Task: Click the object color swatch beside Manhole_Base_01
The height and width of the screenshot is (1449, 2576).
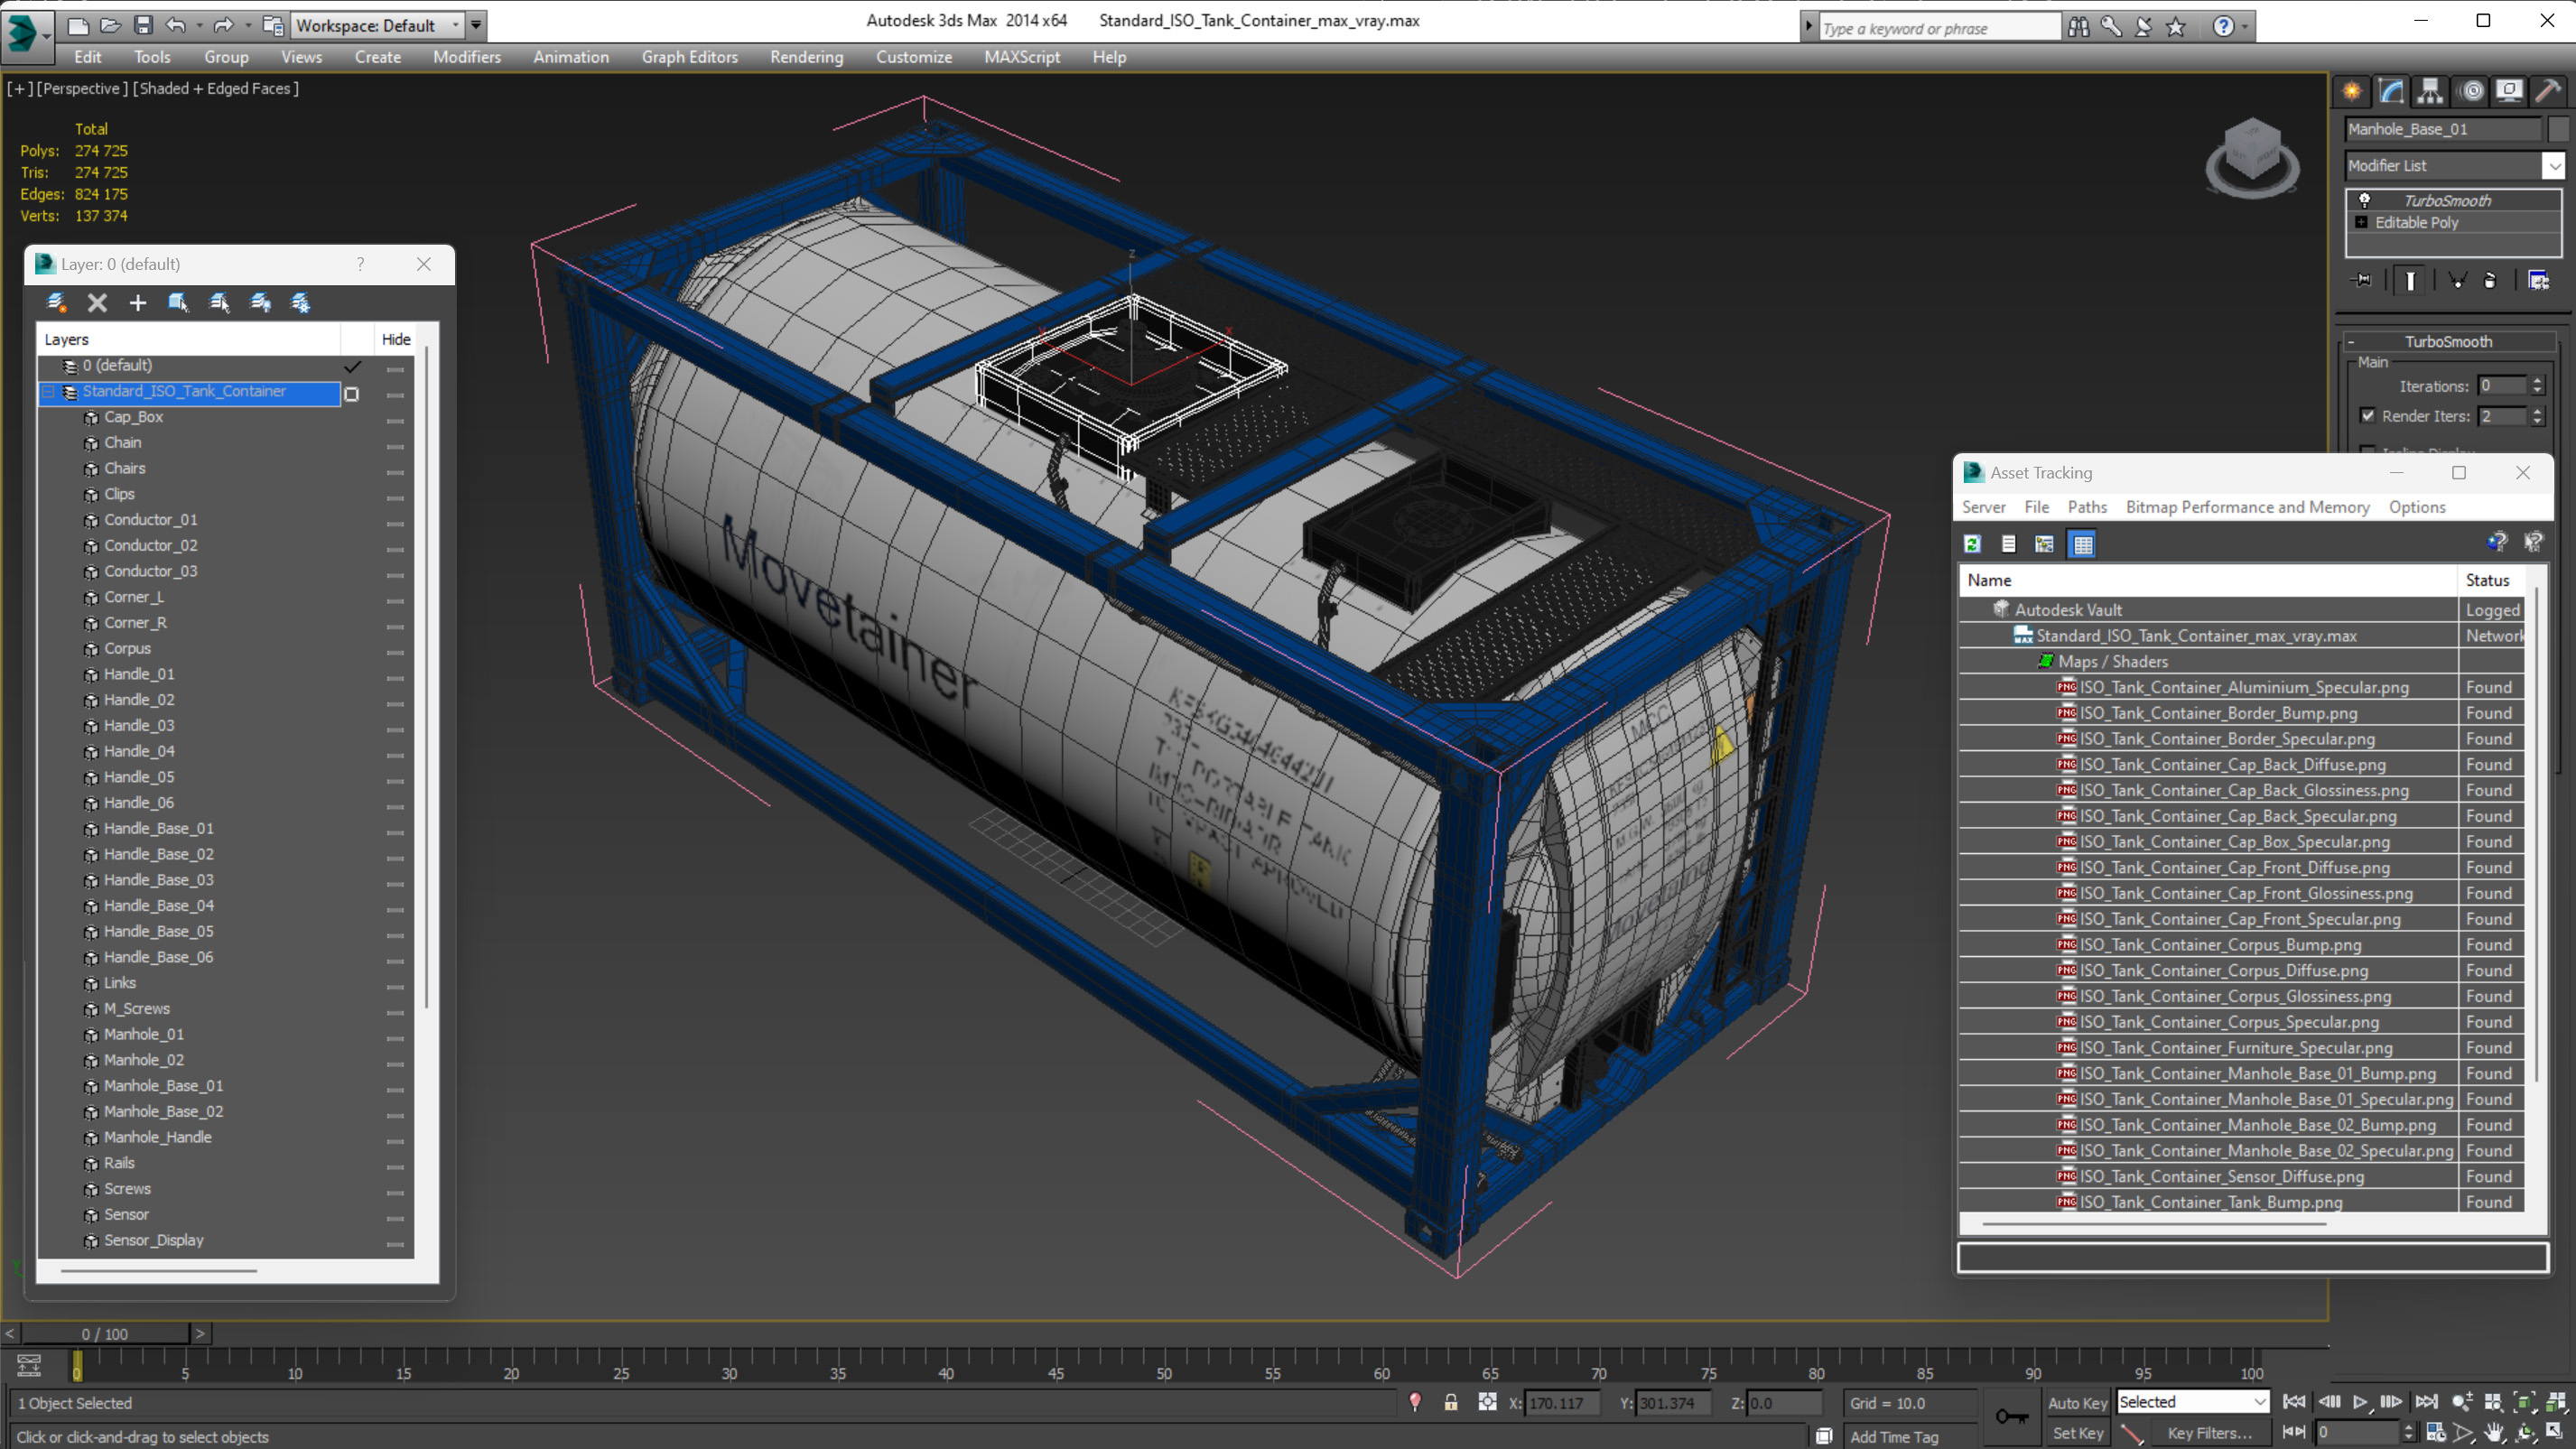Action: point(2558,129)
